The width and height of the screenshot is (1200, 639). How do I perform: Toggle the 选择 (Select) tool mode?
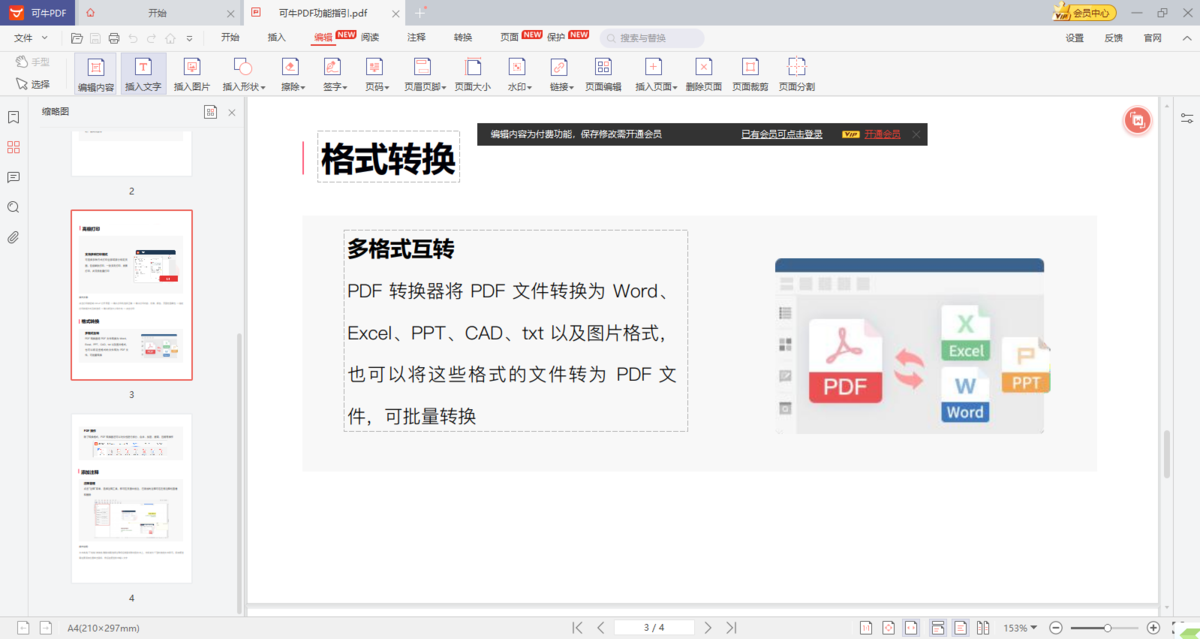click(x=32, y=84)
